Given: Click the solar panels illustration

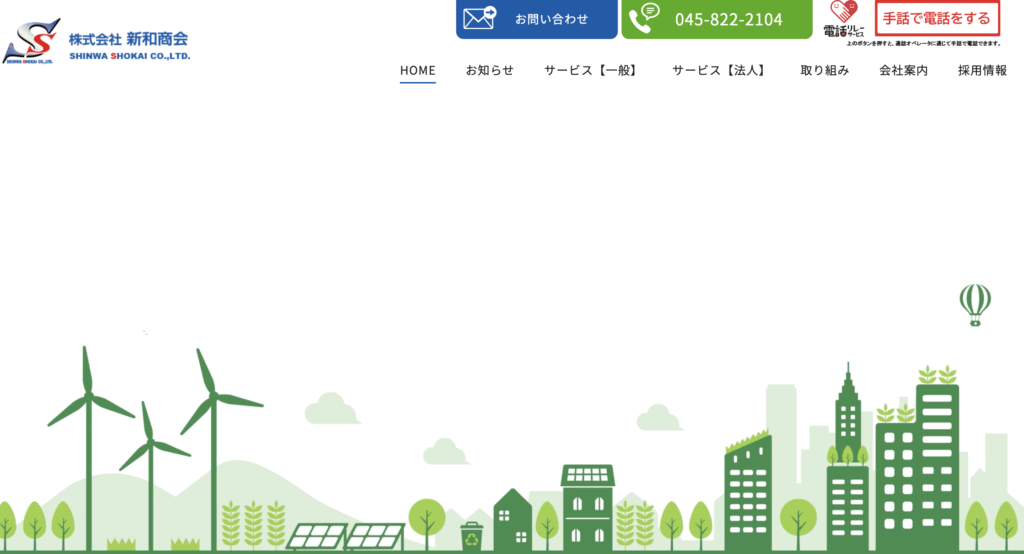Looking at the screenshot, I should coord(345,536).
